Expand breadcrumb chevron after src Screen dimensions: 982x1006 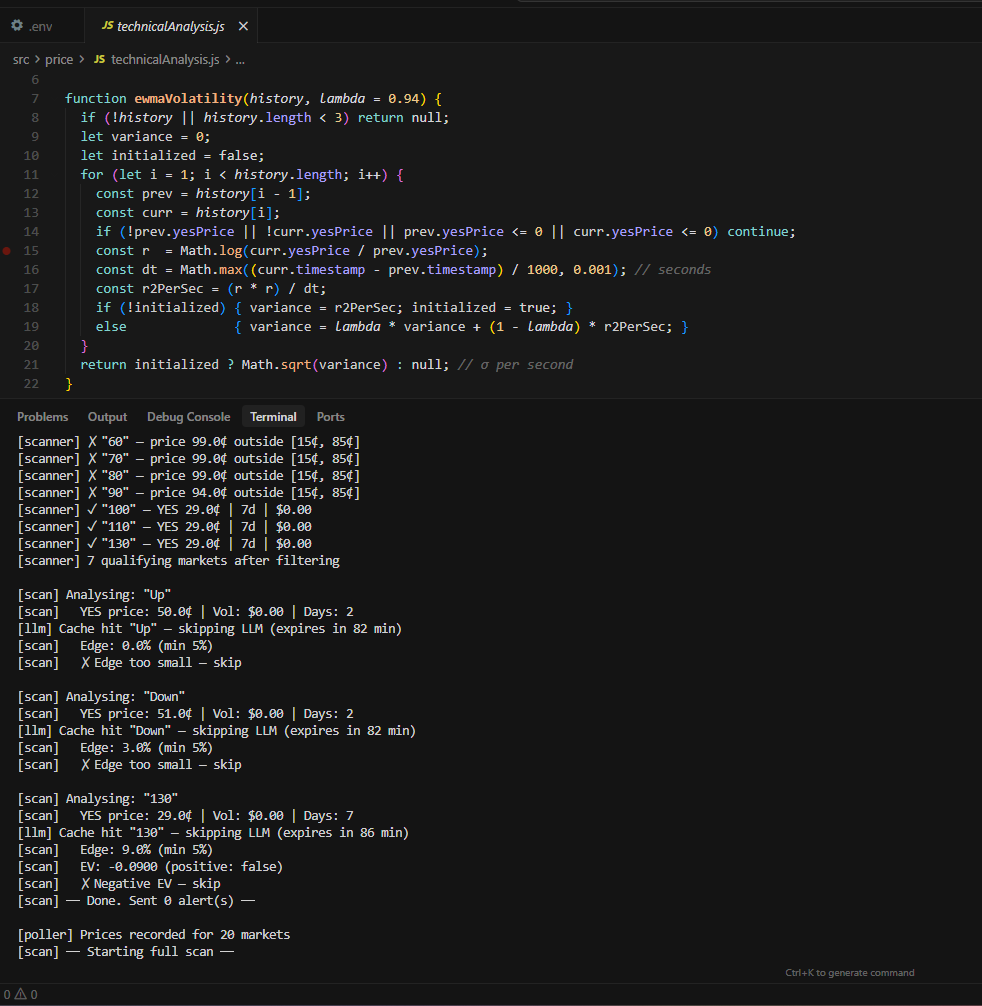[37, 59]
